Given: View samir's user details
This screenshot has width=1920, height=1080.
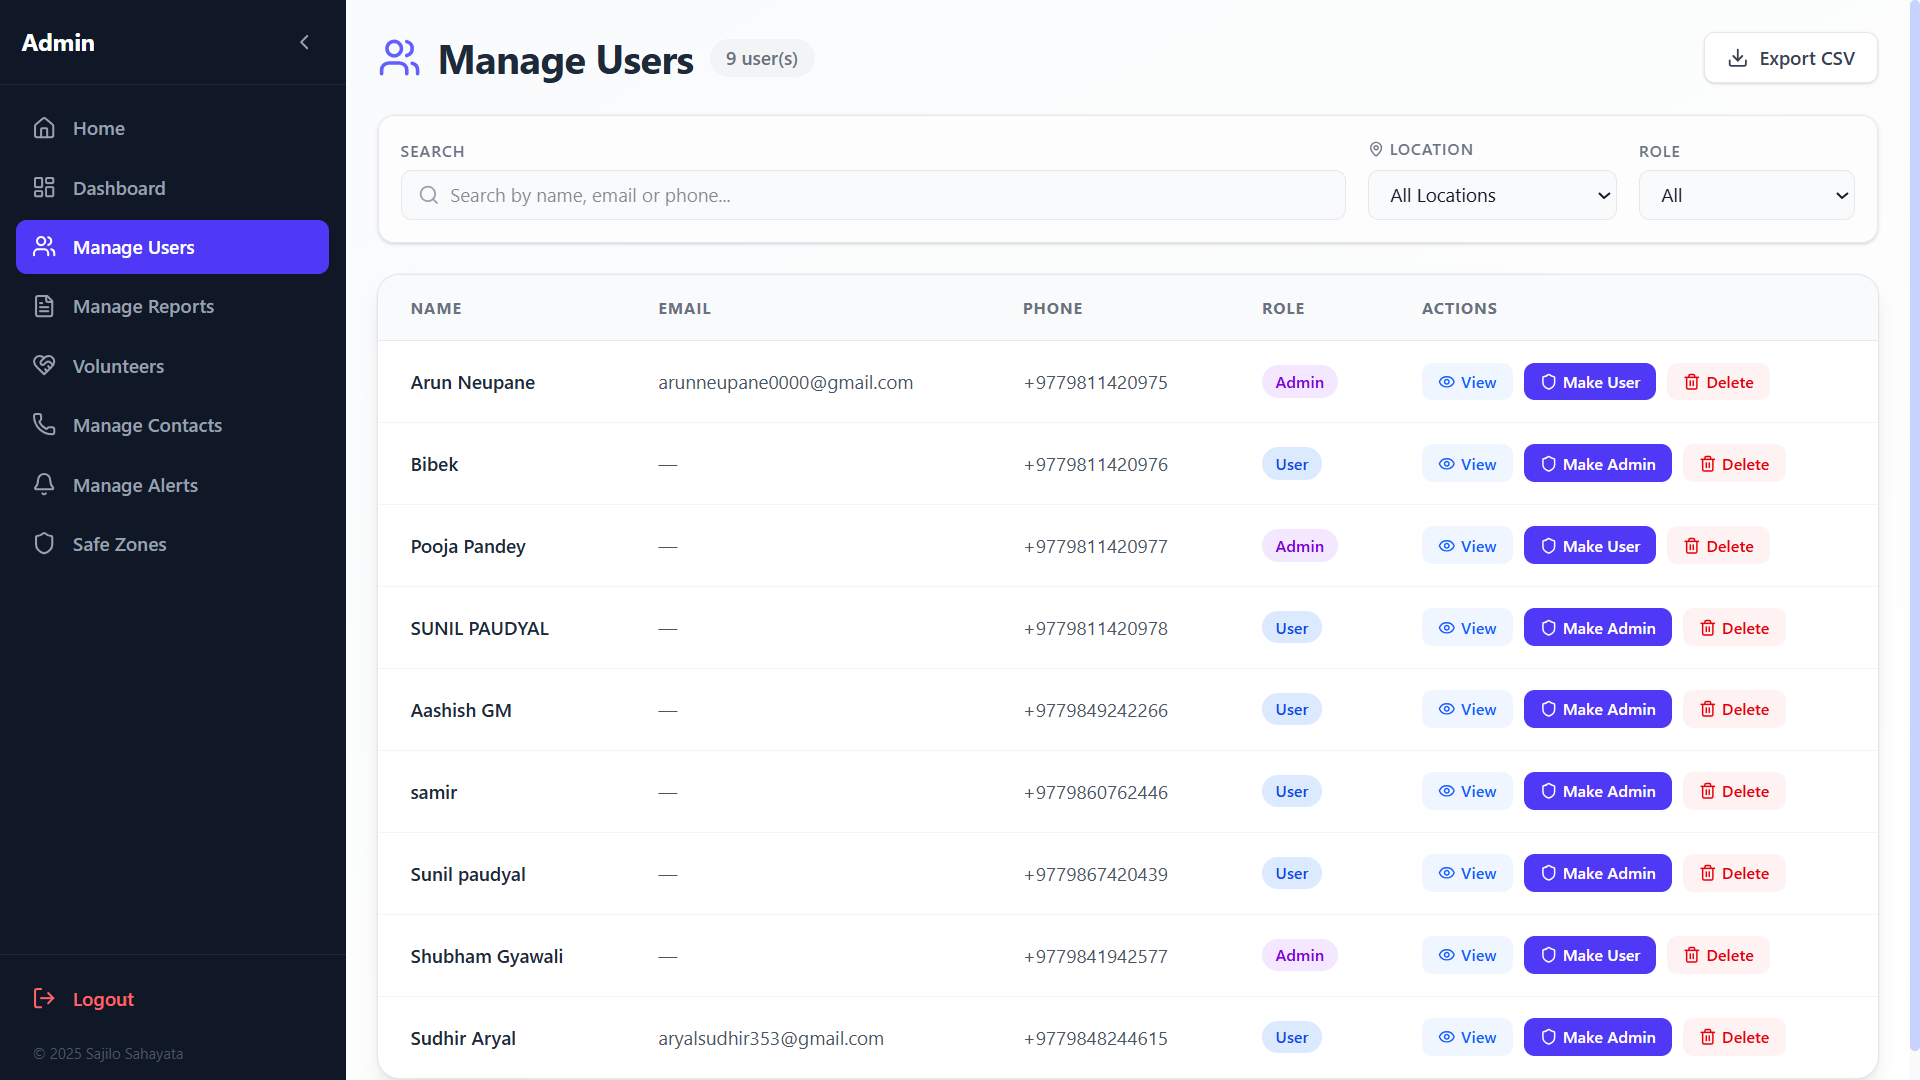Looking at the screenshot, I should [x=1467, y=791].
